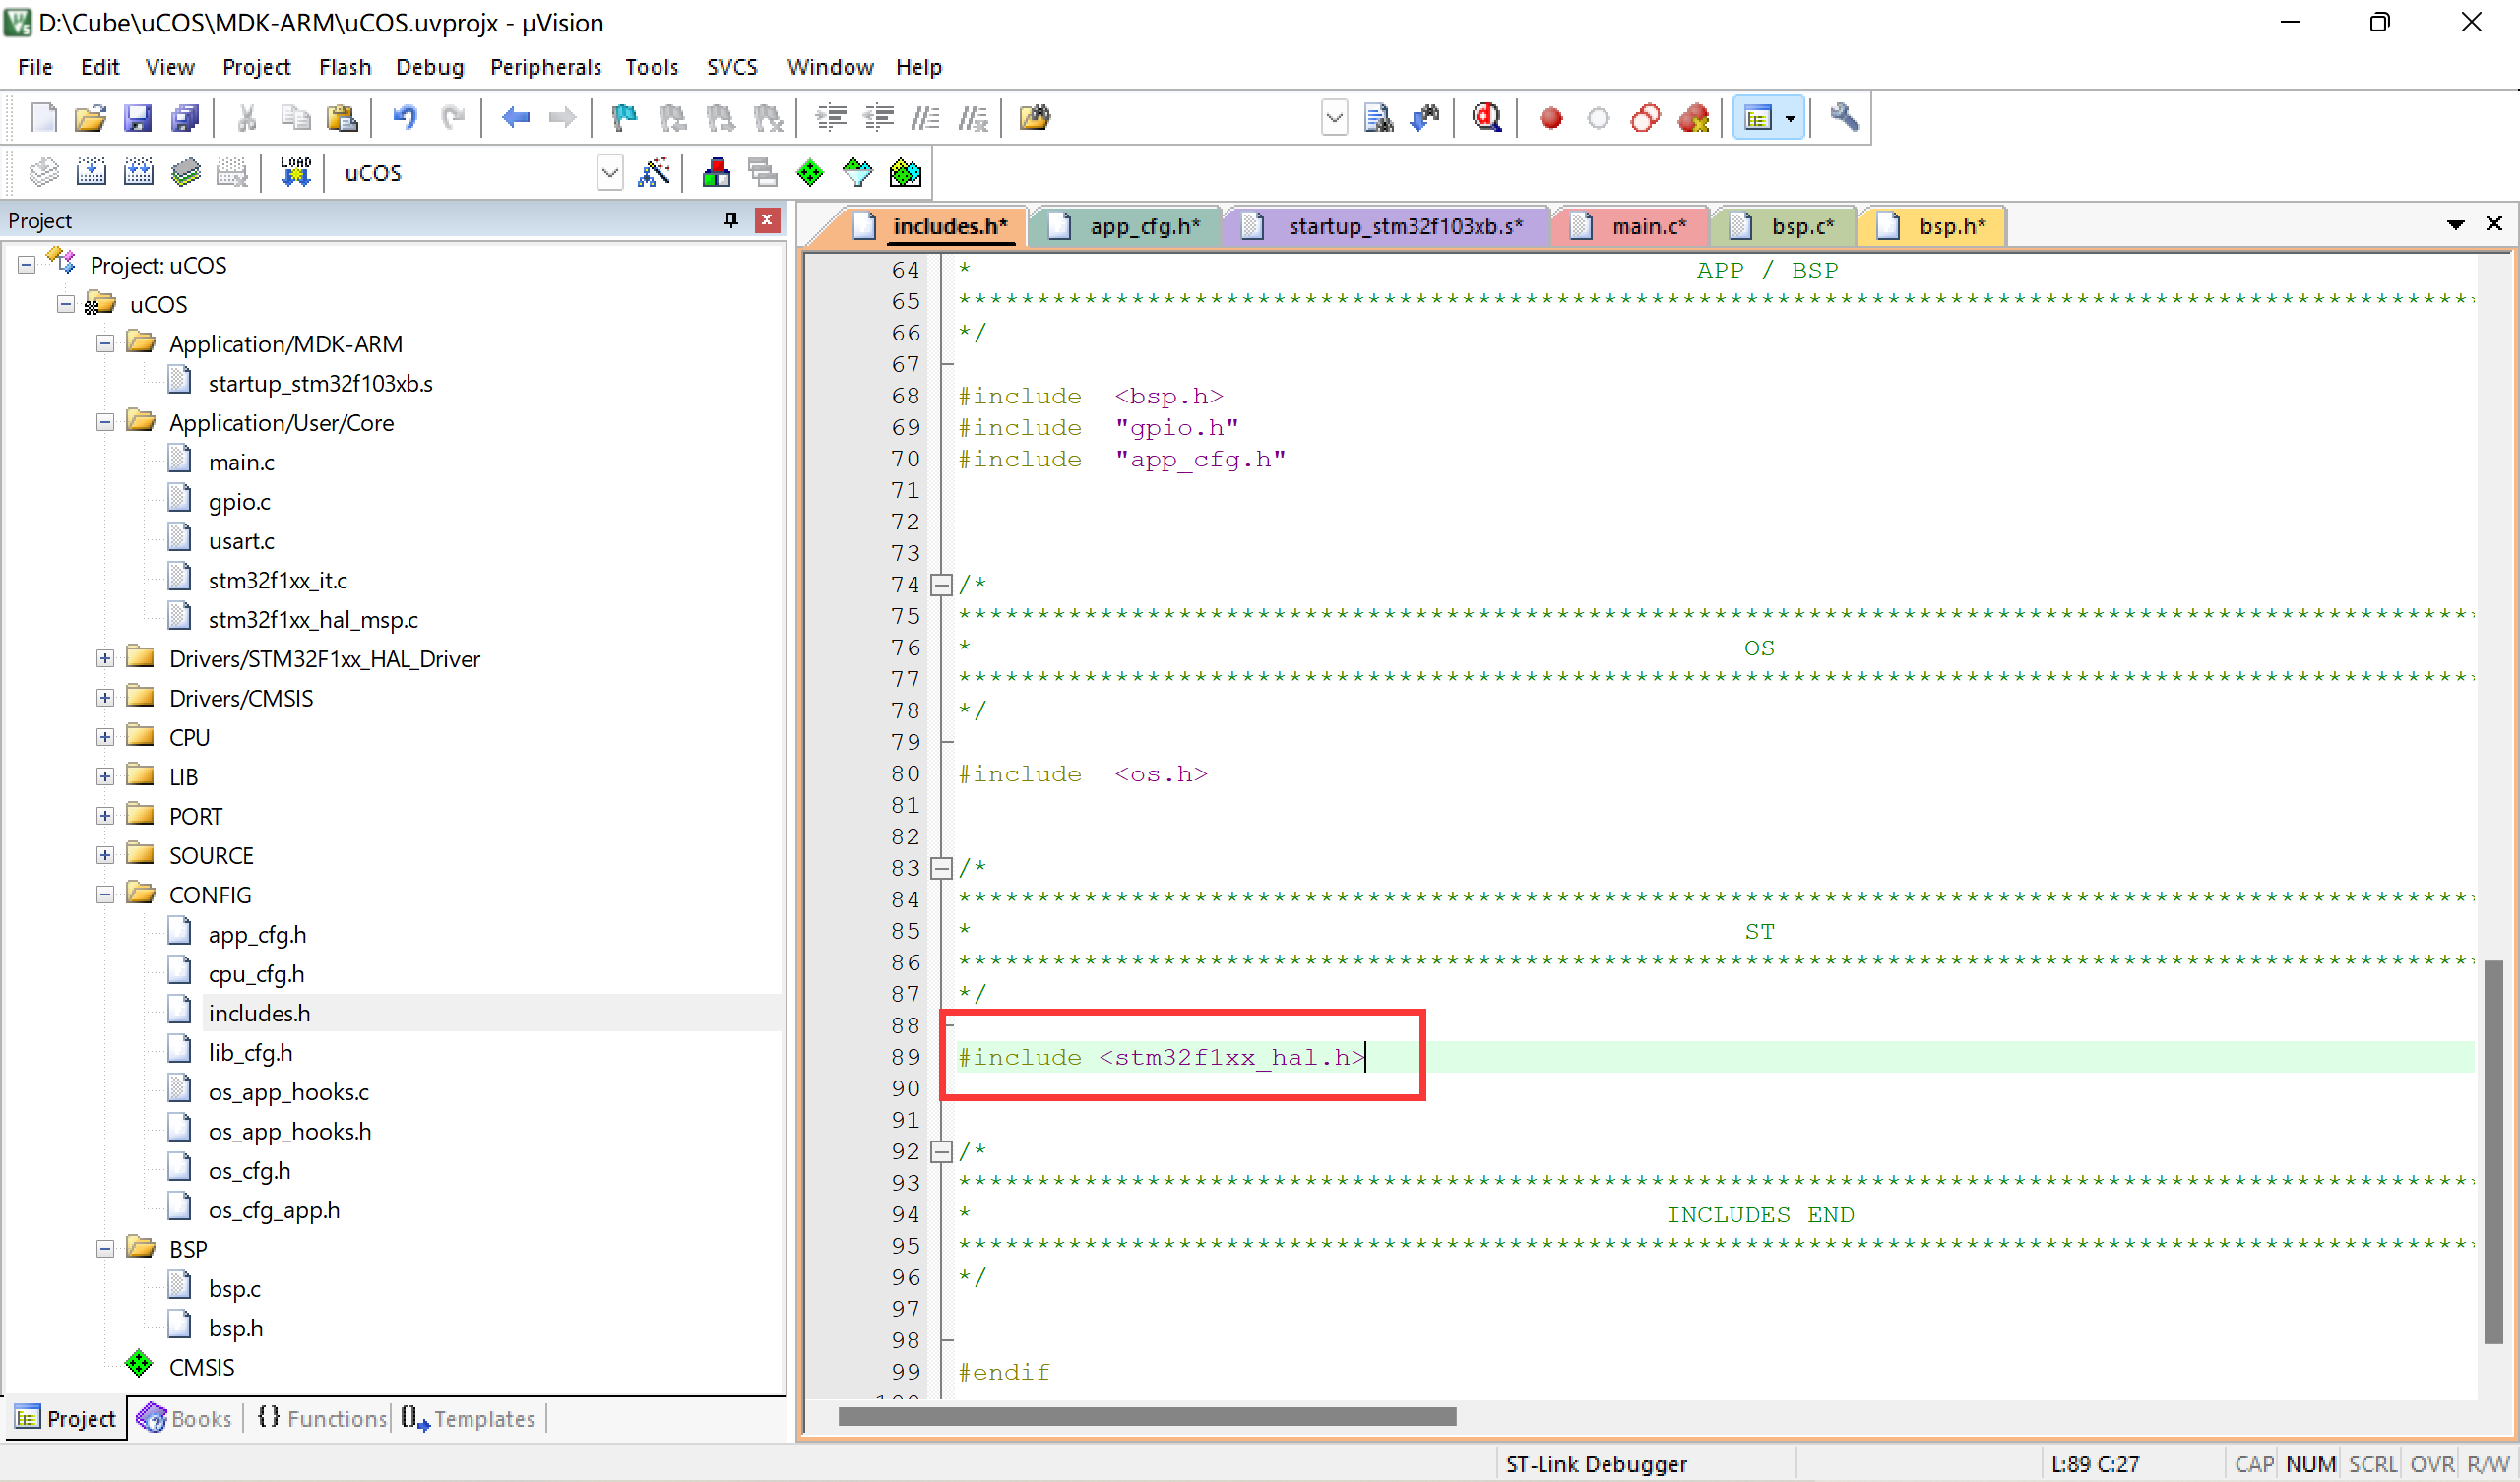Start a debug session
The height and width of the screenshot is (1482, 2520).
(x=1487, y=117)
